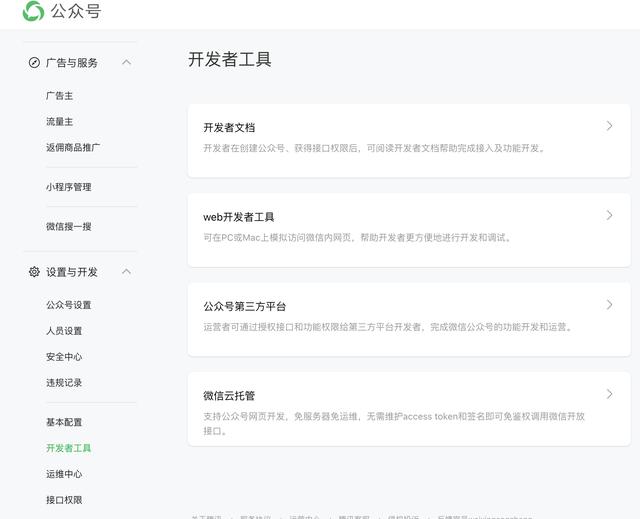This screenshot has height=519, width=640.
Task: Click the green 公众号 logo icon
Action: (x=33, y=11)
